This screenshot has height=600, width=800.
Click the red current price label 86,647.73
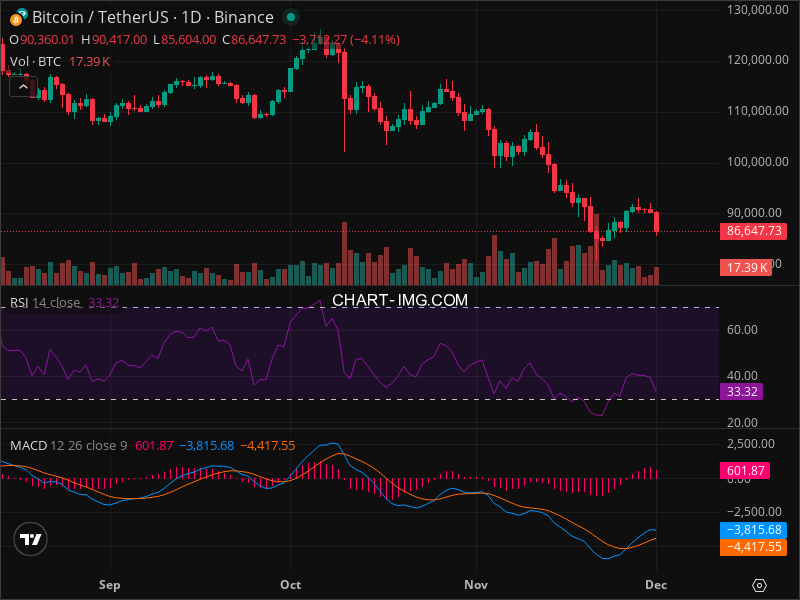[752, 231]
